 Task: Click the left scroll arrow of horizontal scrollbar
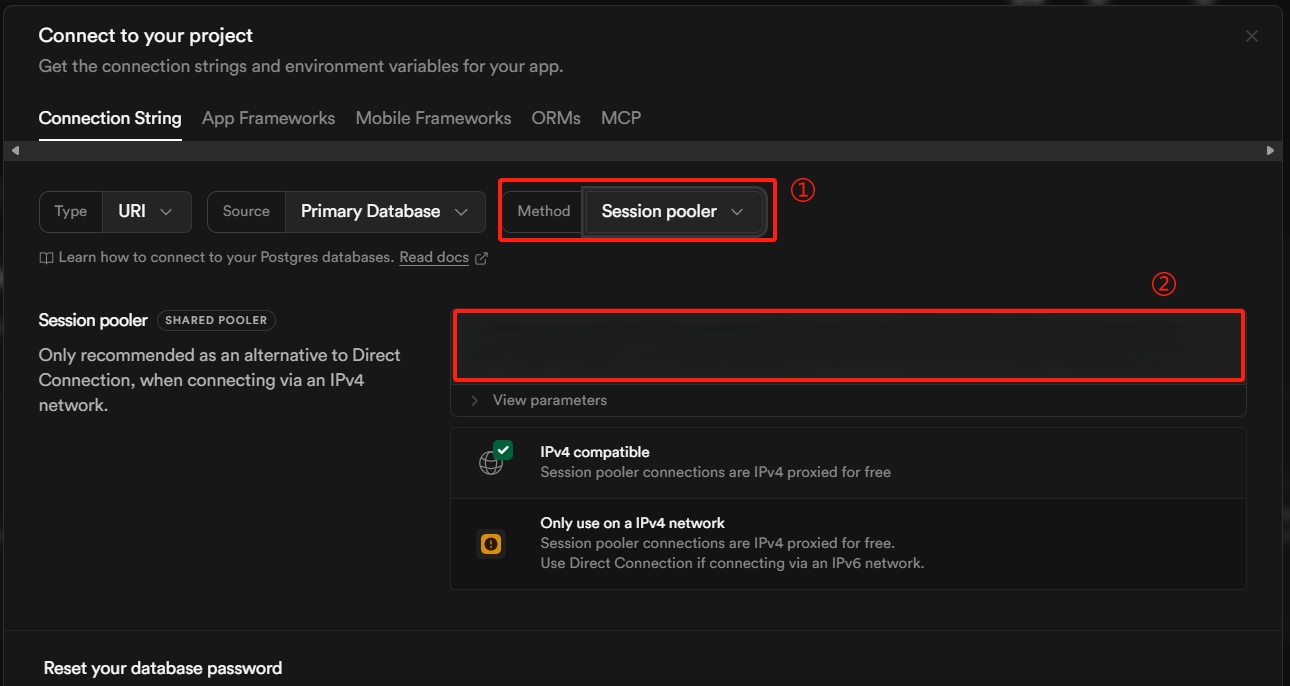coord(15,150)
